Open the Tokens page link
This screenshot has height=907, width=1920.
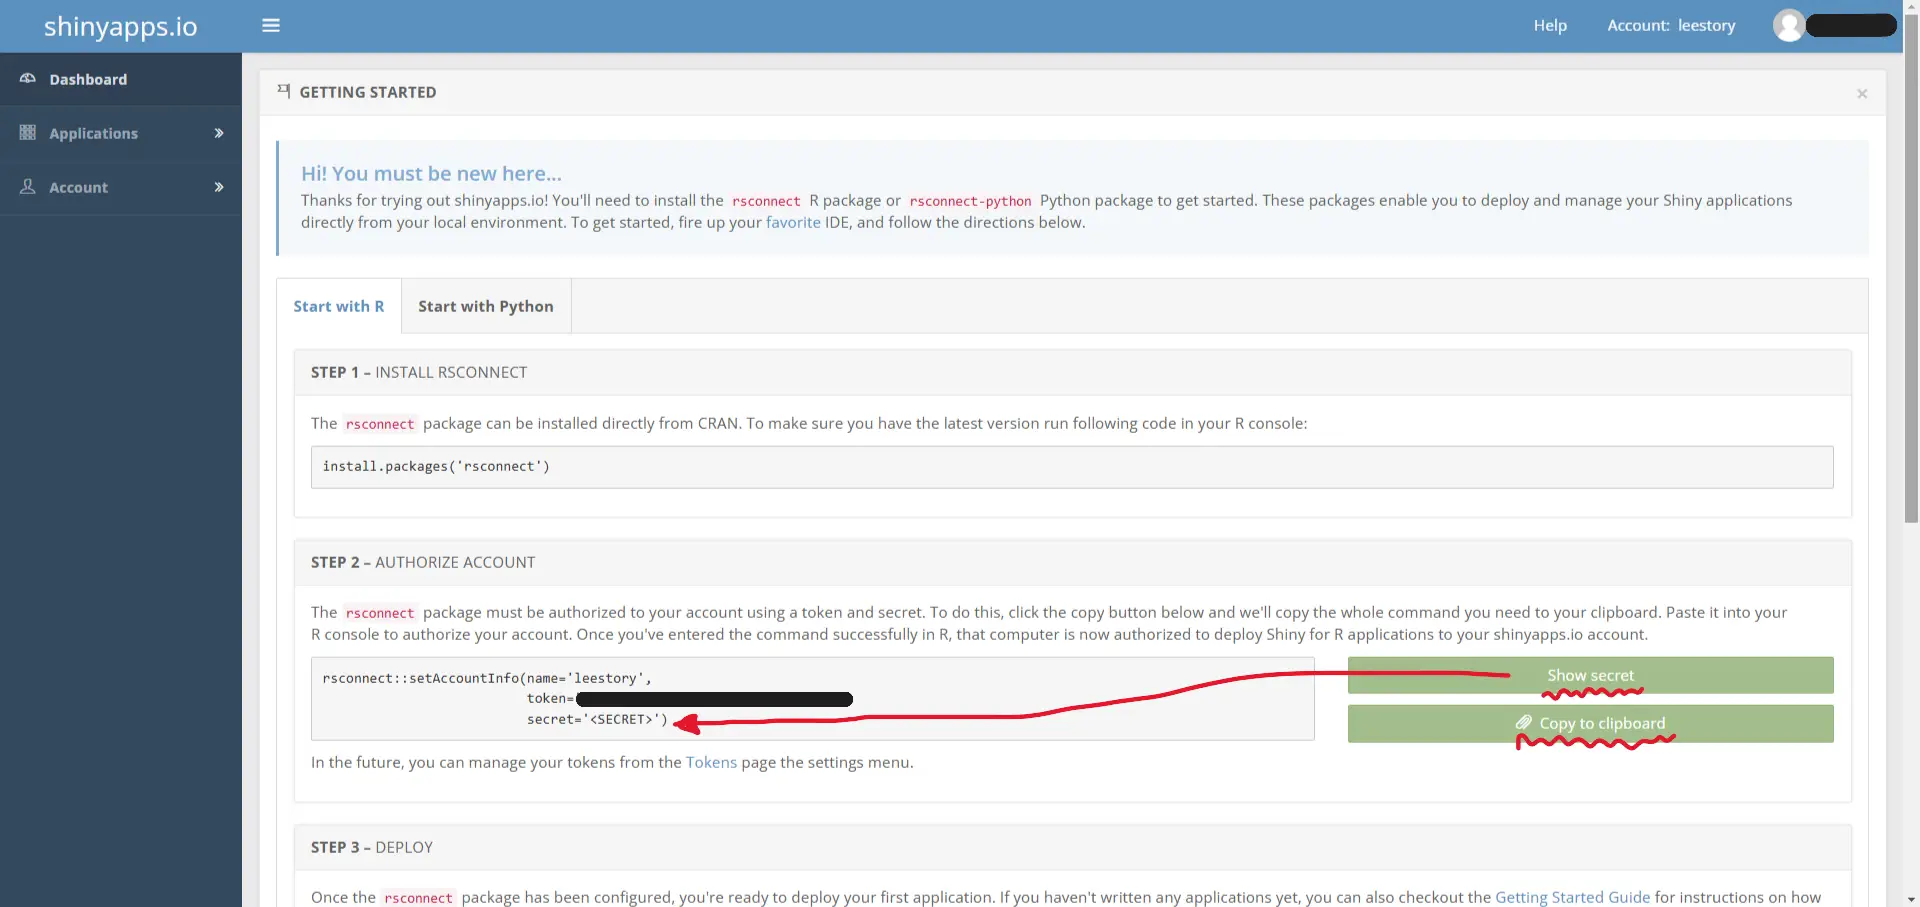(711, 762)
